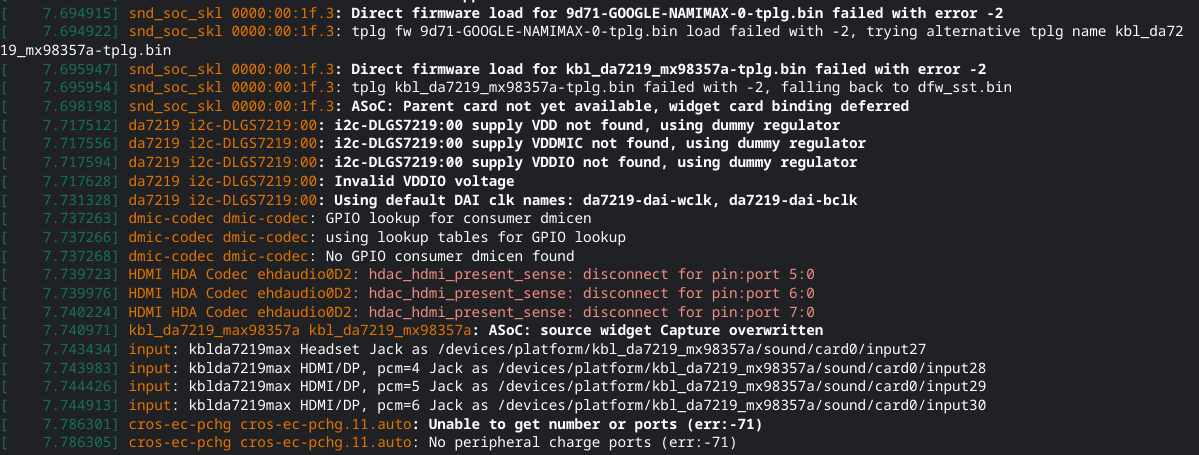Click 'using lookup tables for GPIO lookup'
The width and height of the screenshot is (1199, 455).
tap(476, 237)
